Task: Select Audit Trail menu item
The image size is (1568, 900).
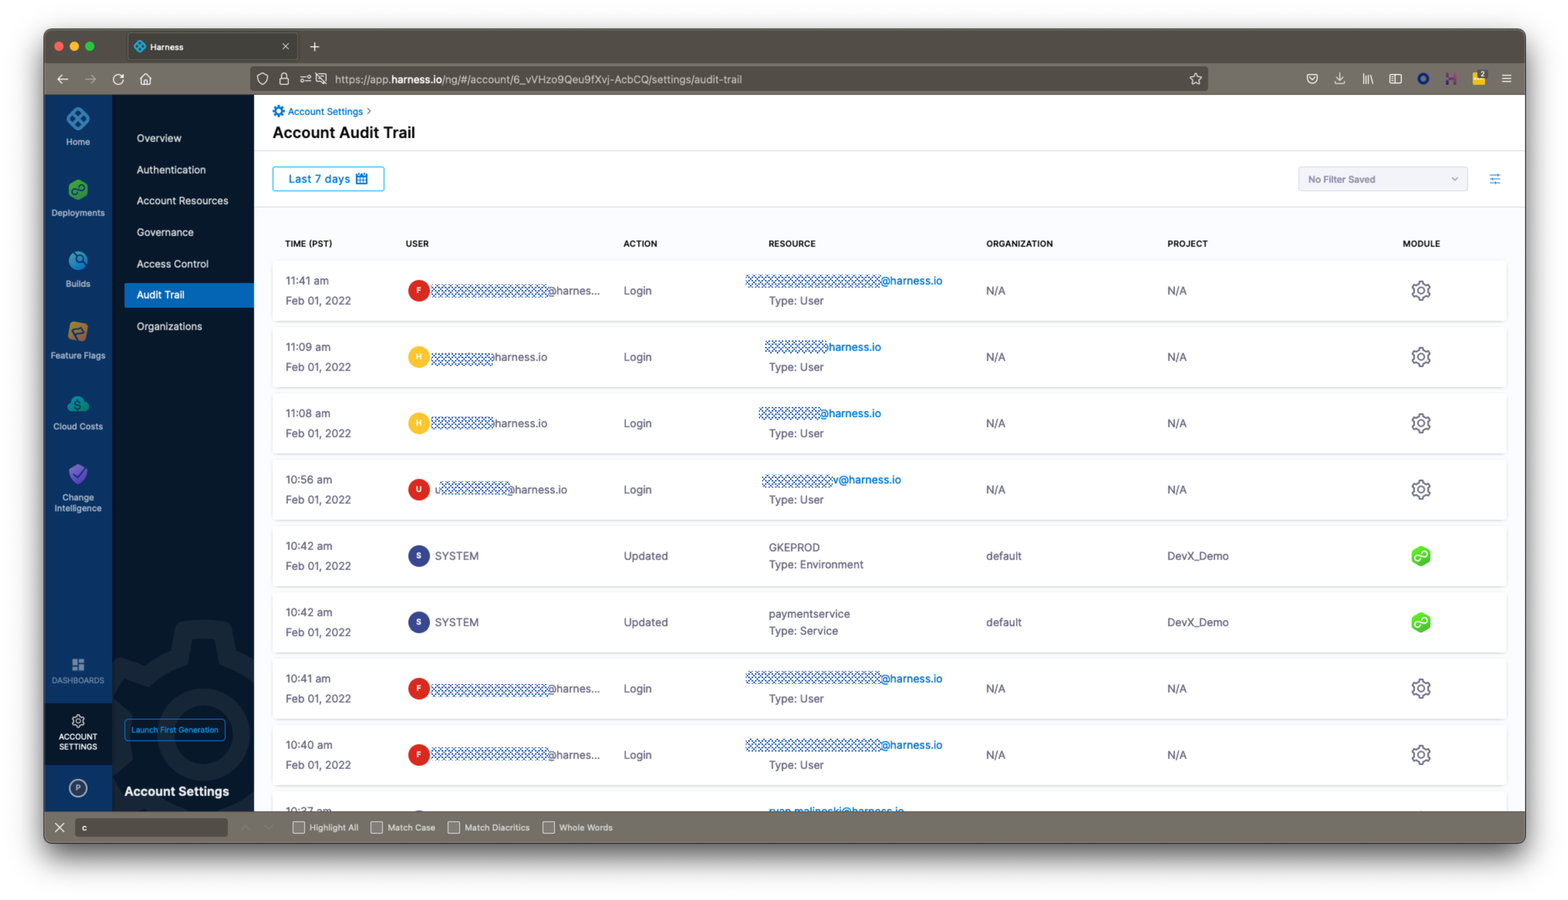Action: coord(189,295)
